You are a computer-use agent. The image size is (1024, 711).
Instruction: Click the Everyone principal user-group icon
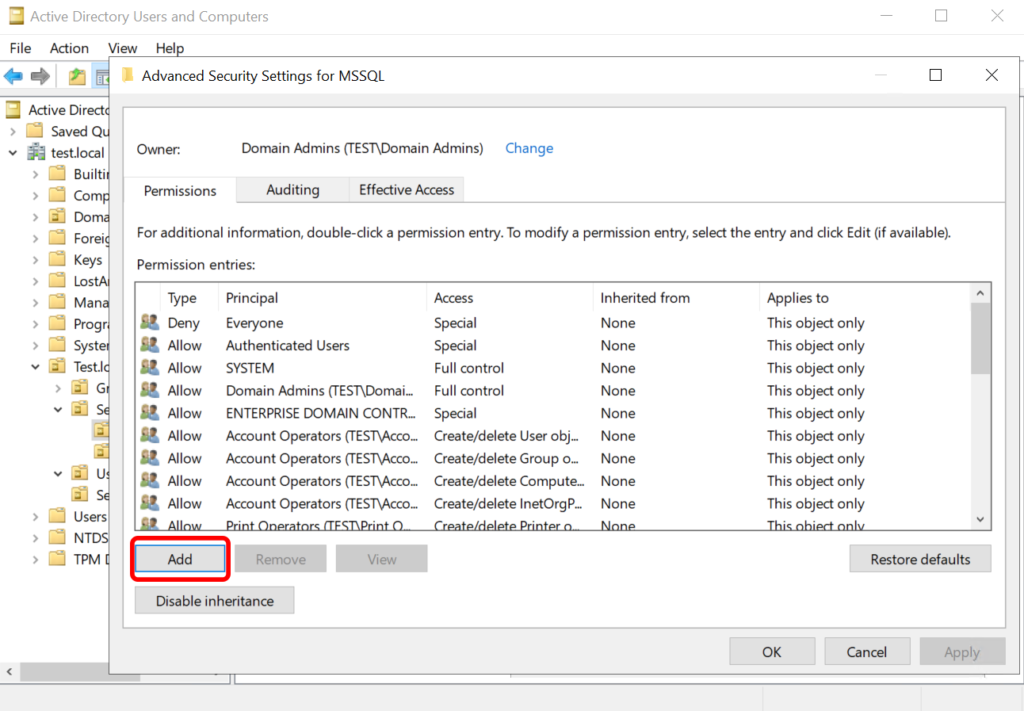[x=151, y=322]
